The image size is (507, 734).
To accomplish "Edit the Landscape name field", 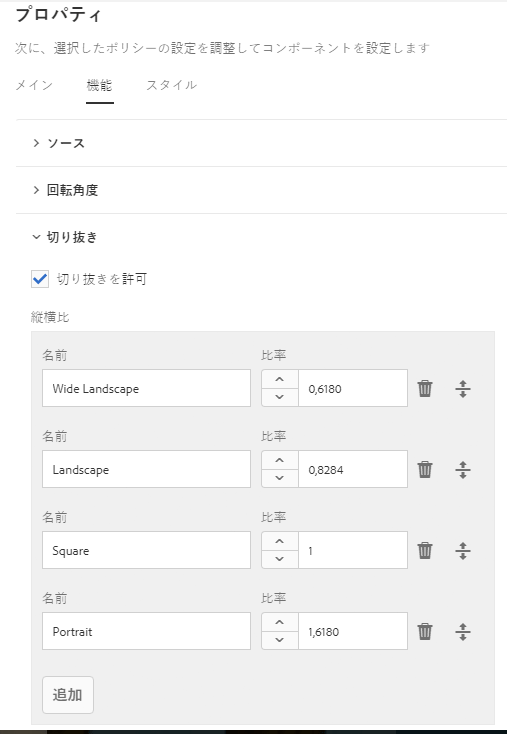I will (147, 469).
